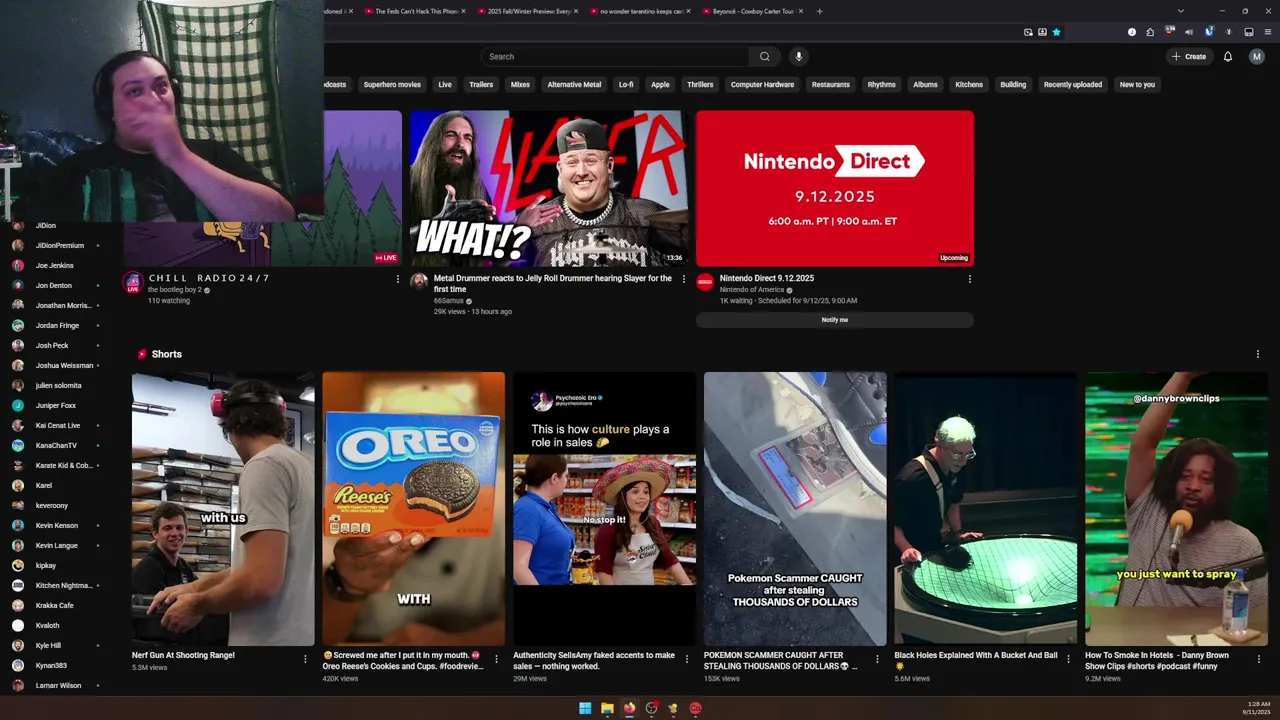This screenshot has width=1280, height=720.
Task: Open the Nintendo Direct red thumbnail
Action: [x=834, y=188]
